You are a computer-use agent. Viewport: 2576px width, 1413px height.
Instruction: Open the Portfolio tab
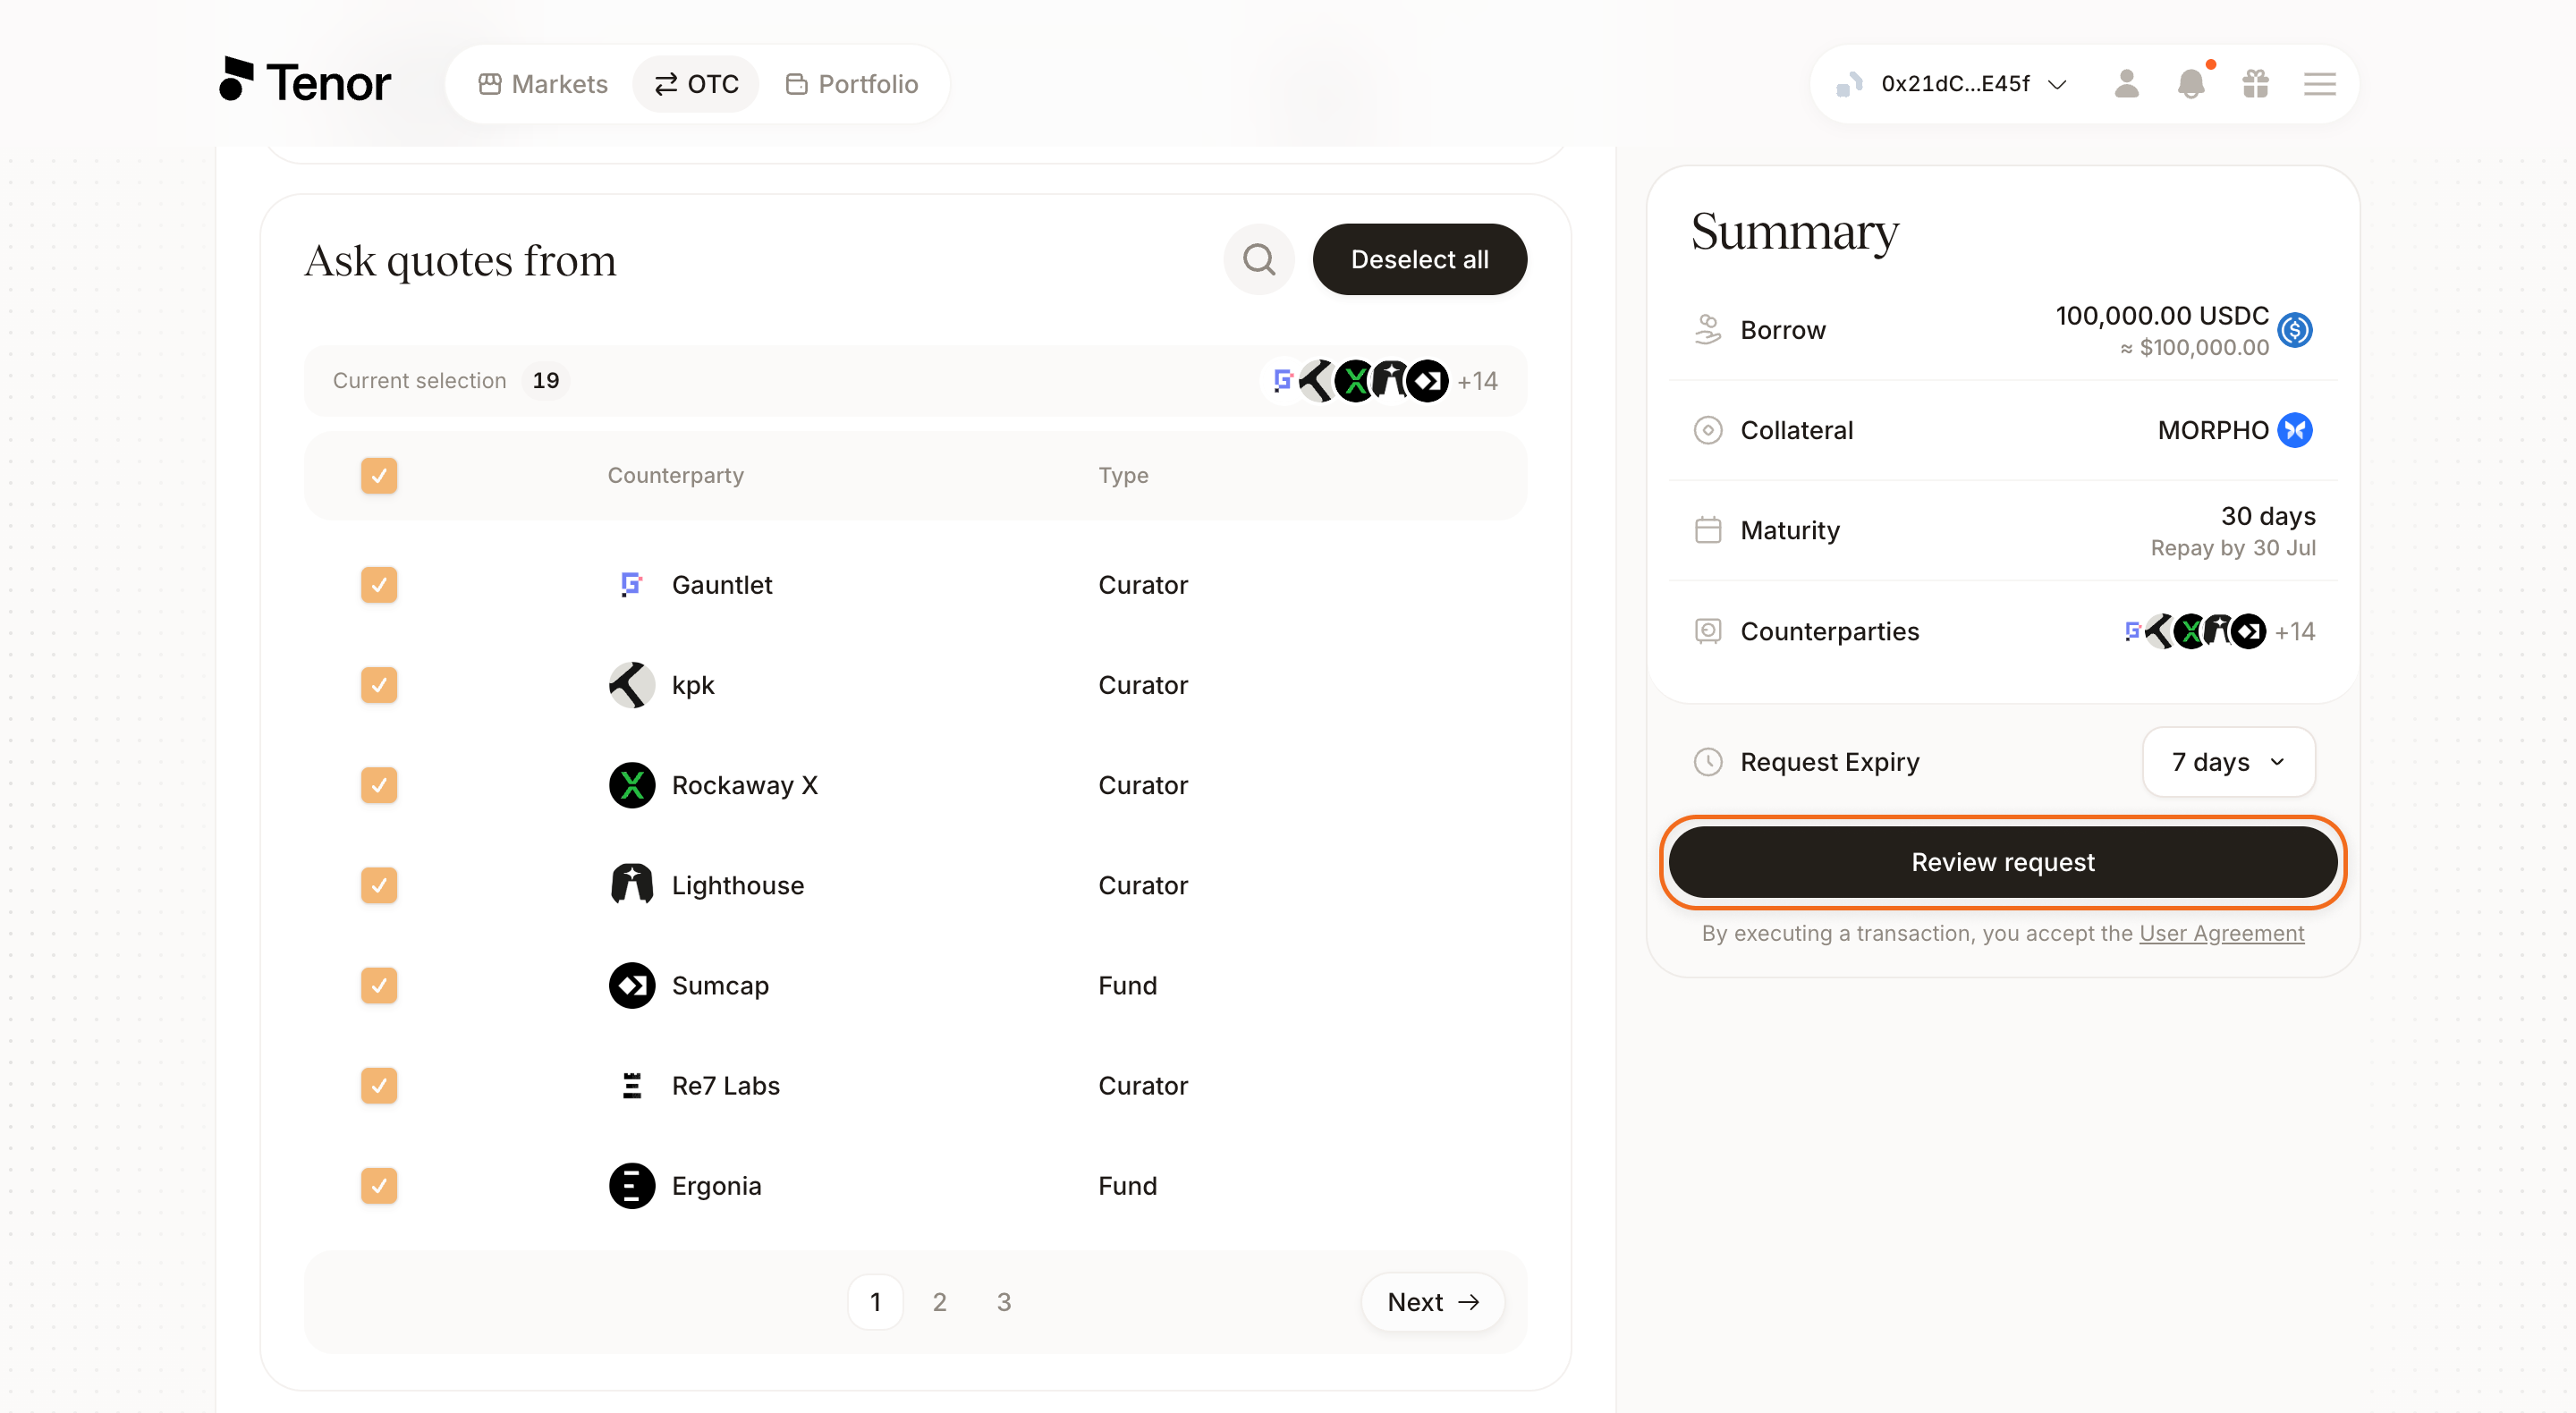tap(852, 84)
